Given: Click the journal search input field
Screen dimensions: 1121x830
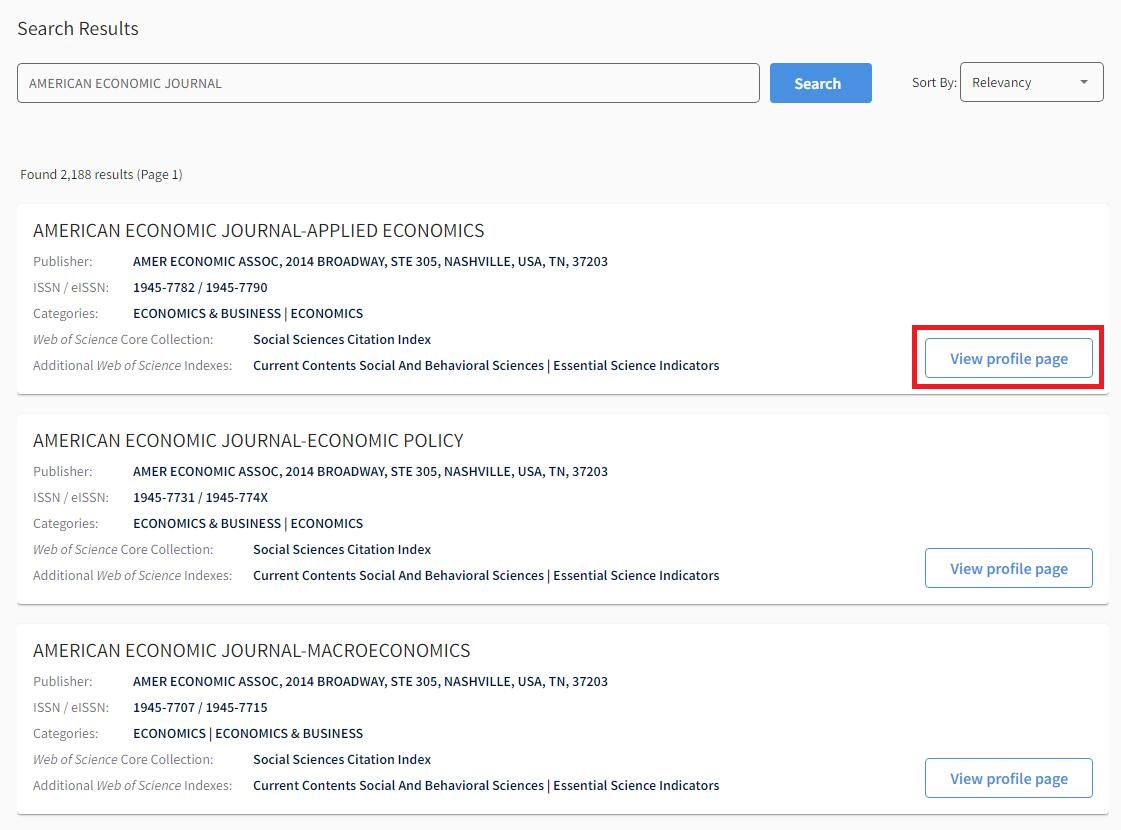Looking at the screenshot, I should [388, 83].
